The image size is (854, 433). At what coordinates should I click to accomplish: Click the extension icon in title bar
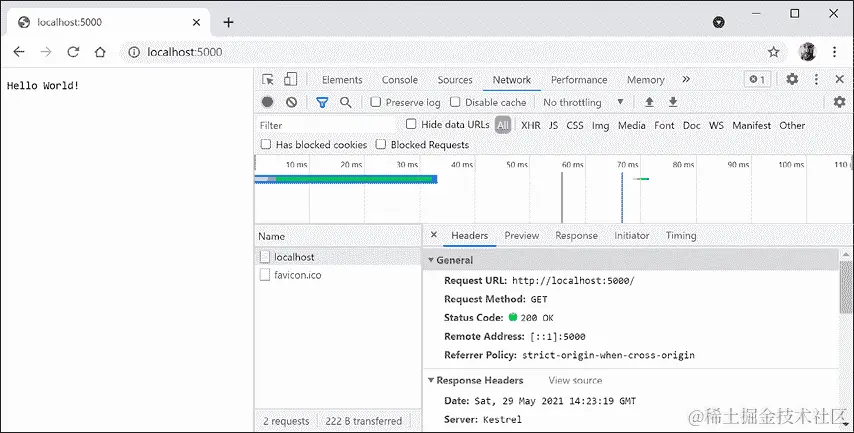(719, 22)
